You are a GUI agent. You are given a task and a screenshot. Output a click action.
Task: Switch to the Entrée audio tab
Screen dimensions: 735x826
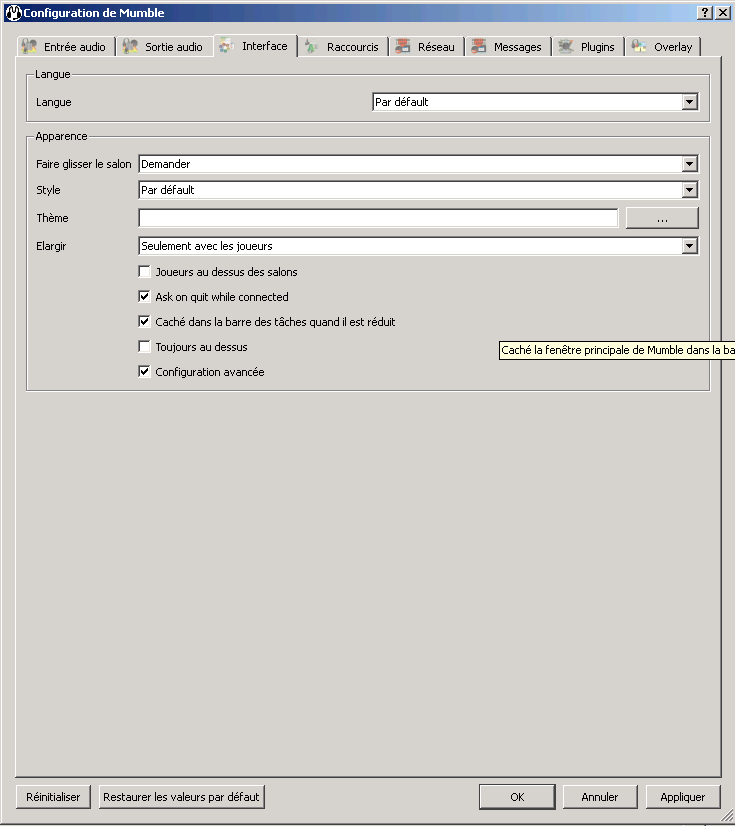click(65, 47)
